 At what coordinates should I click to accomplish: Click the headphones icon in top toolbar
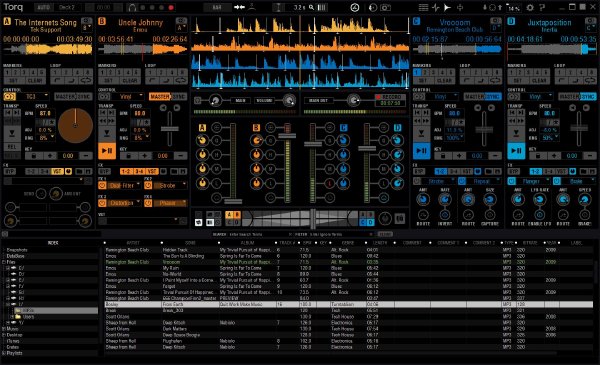[132, 7]
